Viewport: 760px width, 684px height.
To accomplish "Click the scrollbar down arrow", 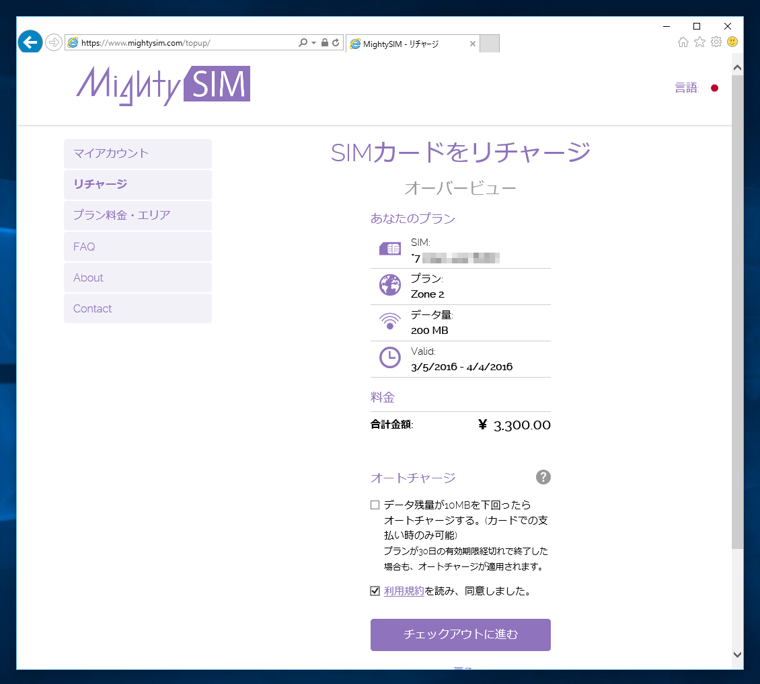I will click(737, 654).
